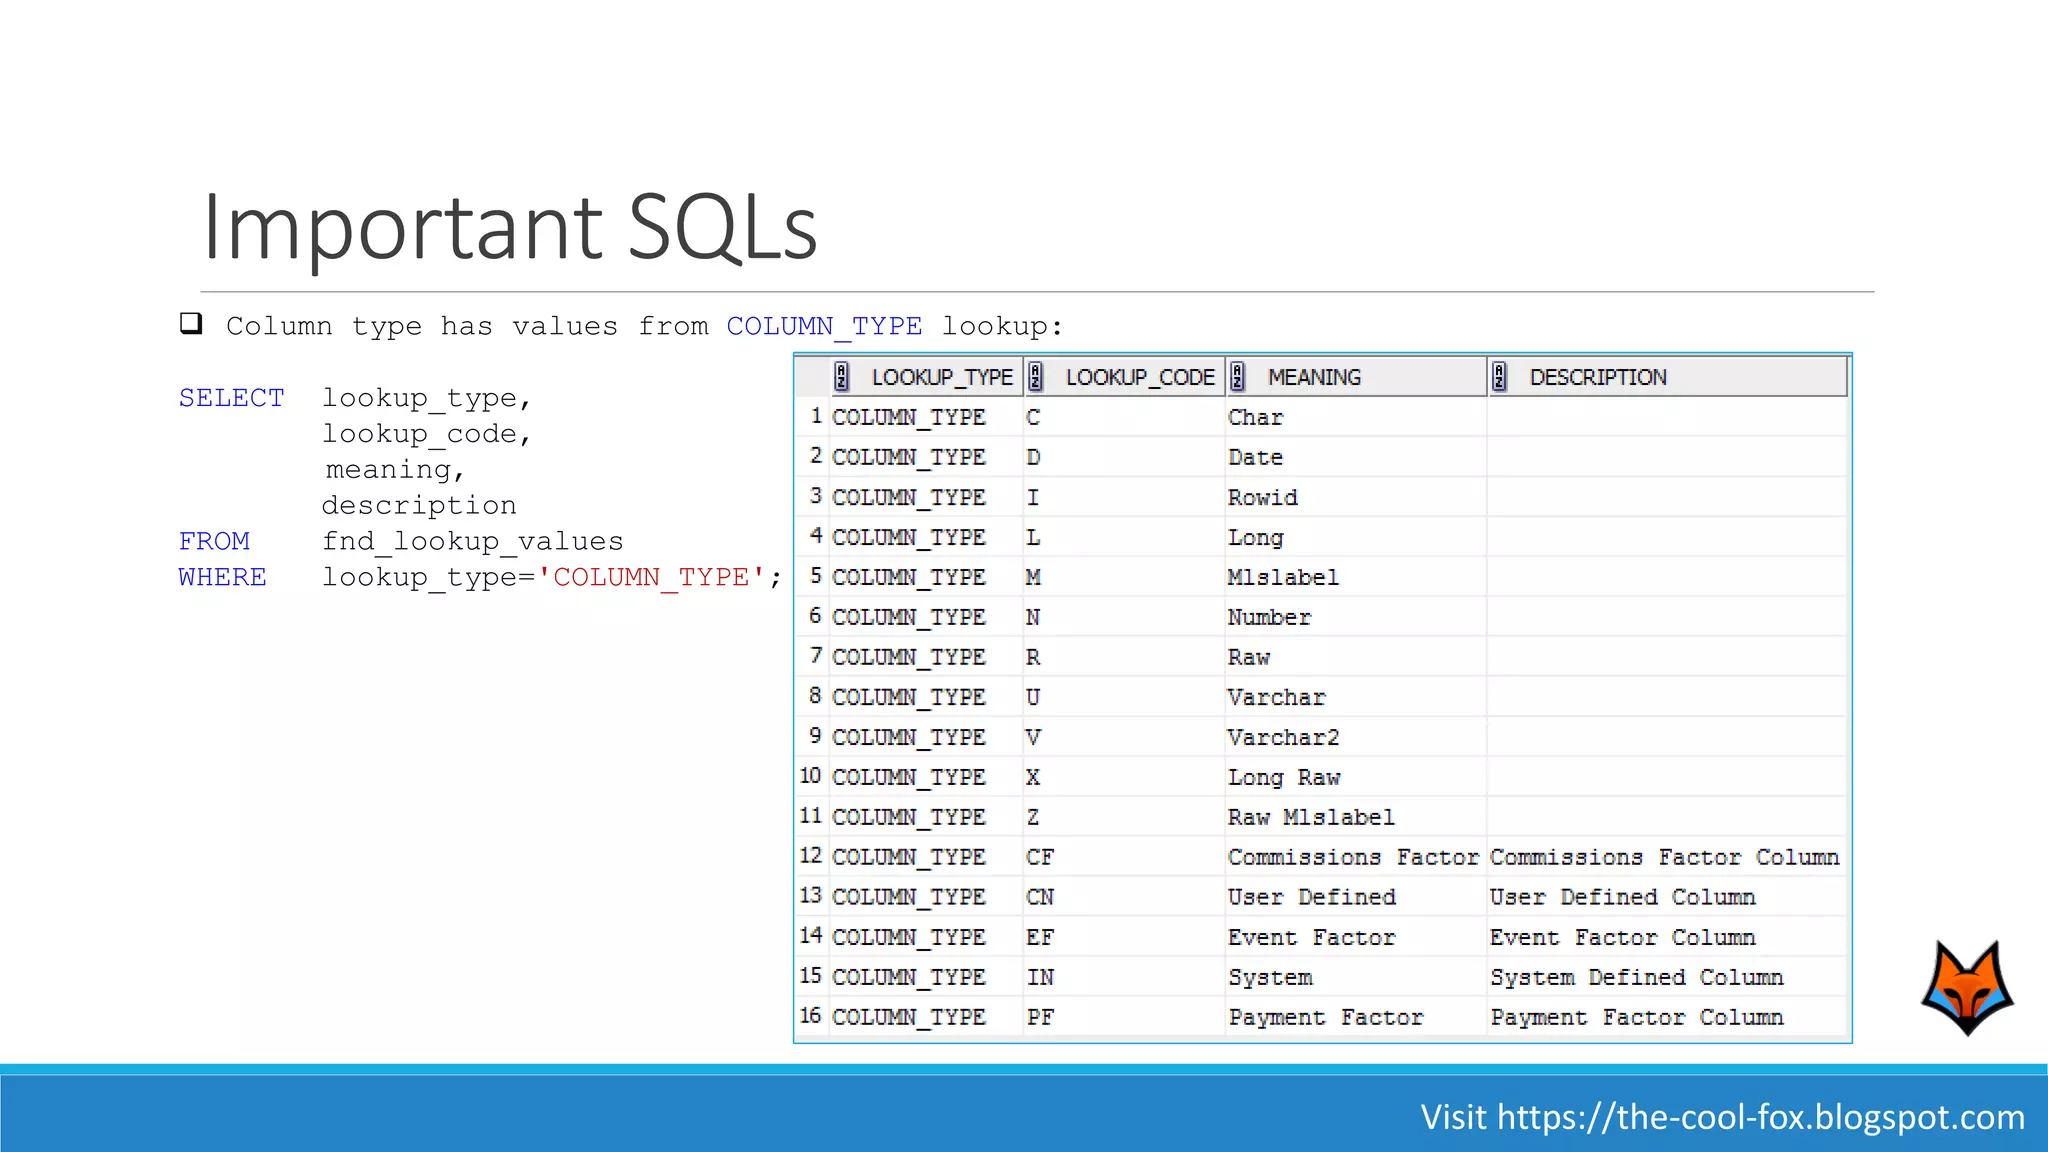
Task: Click the MEANING column header
Action: coord(1314,377)
